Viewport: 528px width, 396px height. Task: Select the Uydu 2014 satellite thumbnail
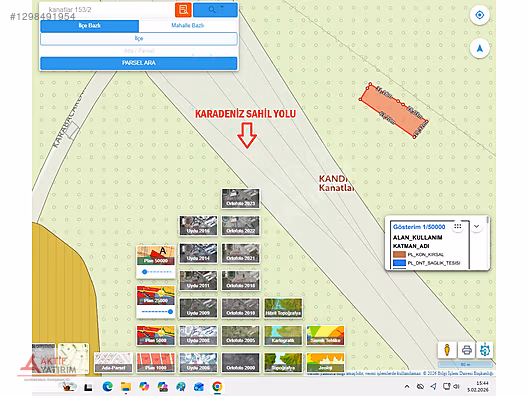click(x=198, y=253)
